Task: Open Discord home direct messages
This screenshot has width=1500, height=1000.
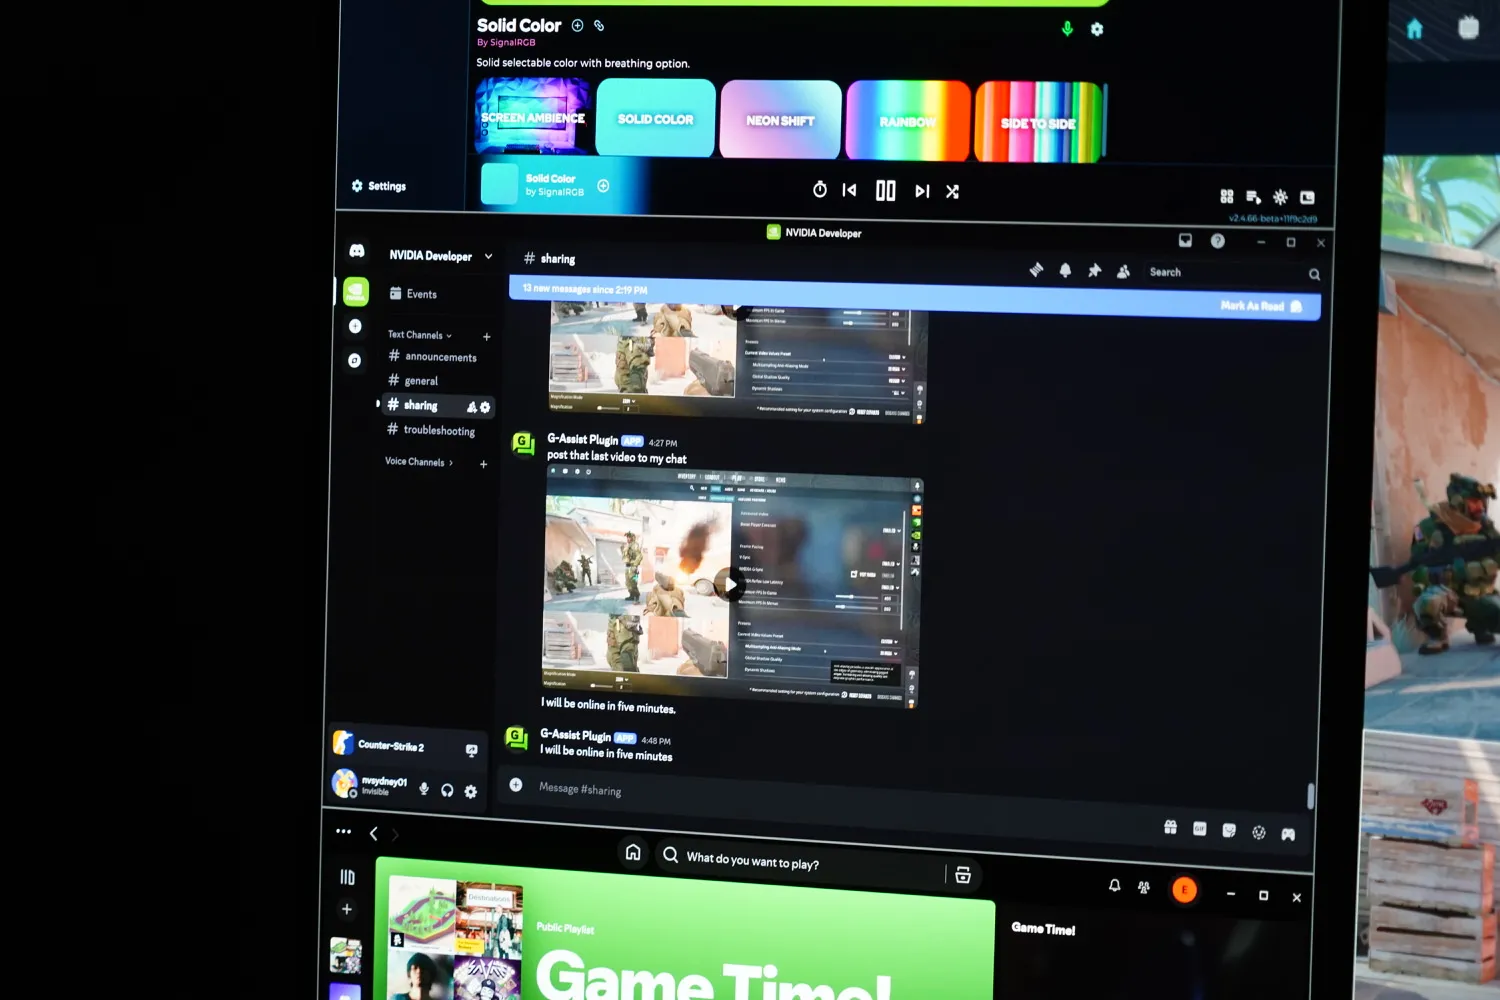Action: tap(357, 251)
